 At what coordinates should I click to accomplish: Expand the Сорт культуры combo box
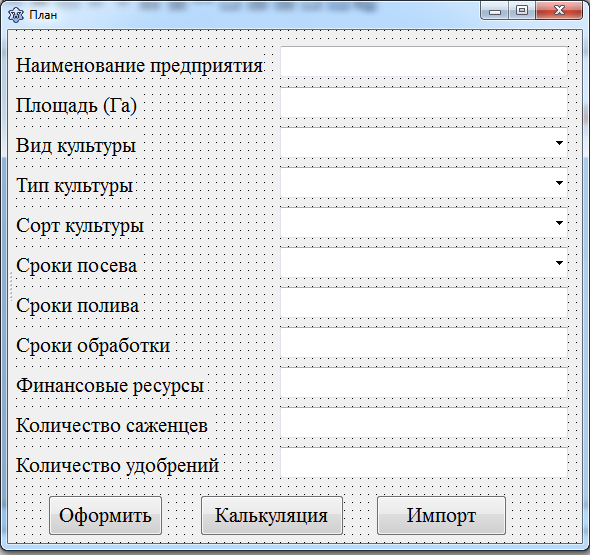(424, 223)
